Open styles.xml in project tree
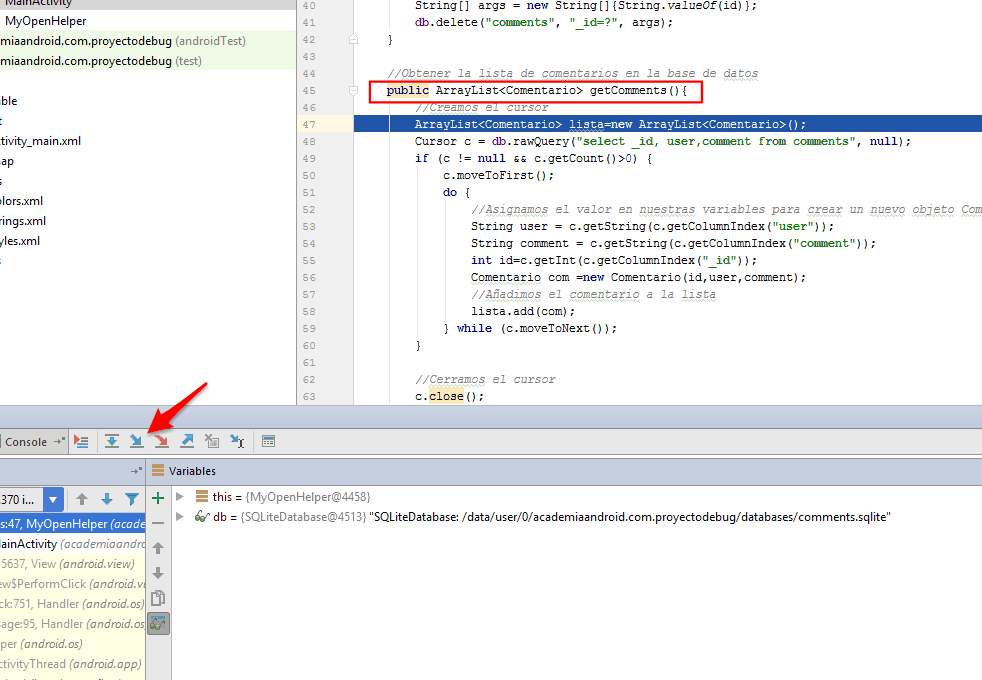 (20, 241)
